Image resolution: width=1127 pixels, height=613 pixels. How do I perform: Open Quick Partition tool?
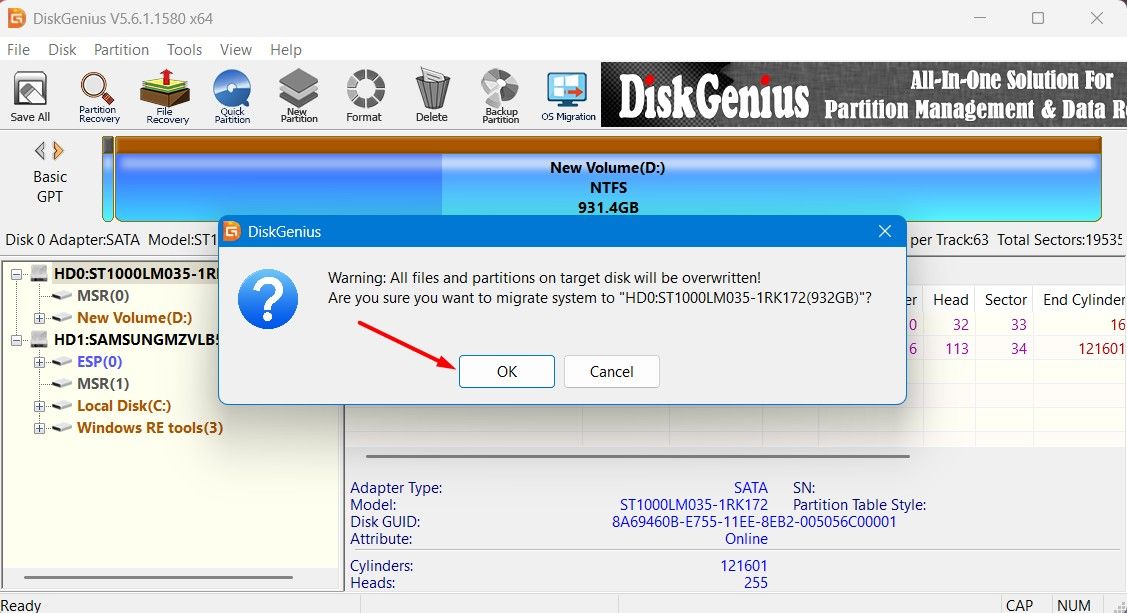coord(232,96)
